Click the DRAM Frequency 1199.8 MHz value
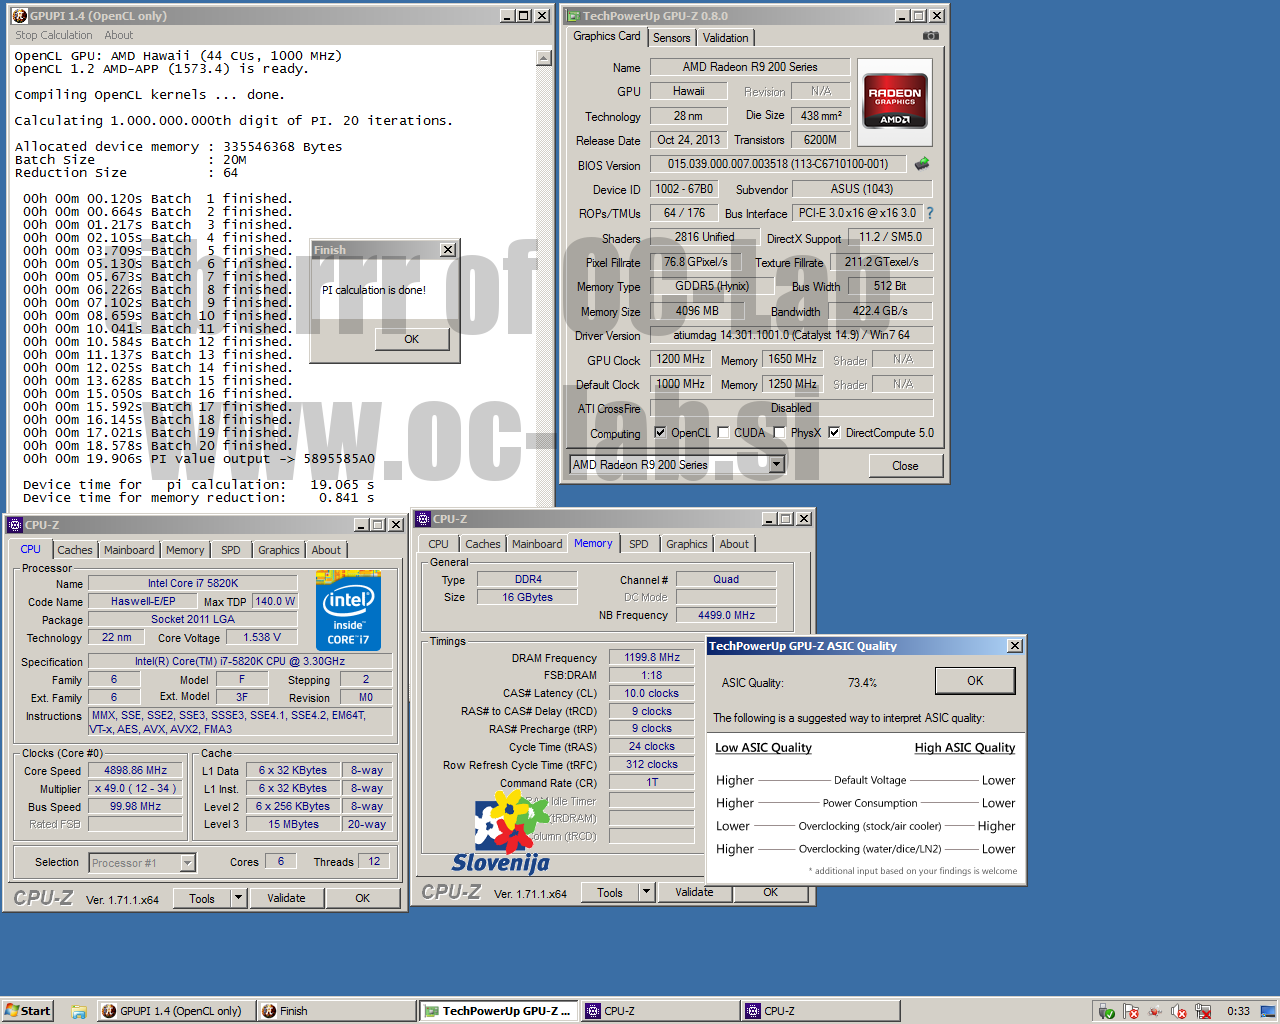Viewport: 1280px width, 1024px height. point(652,657)
